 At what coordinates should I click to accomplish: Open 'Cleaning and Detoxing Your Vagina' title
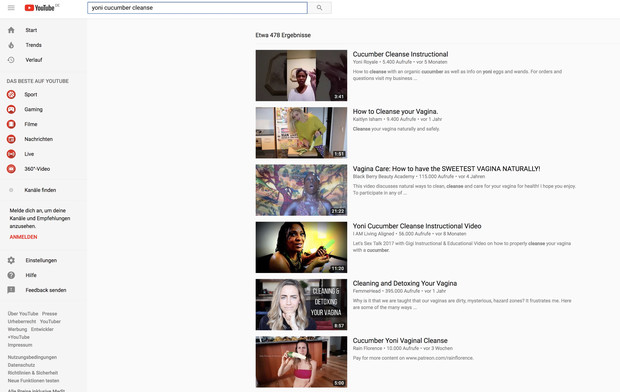click(405, 283)
